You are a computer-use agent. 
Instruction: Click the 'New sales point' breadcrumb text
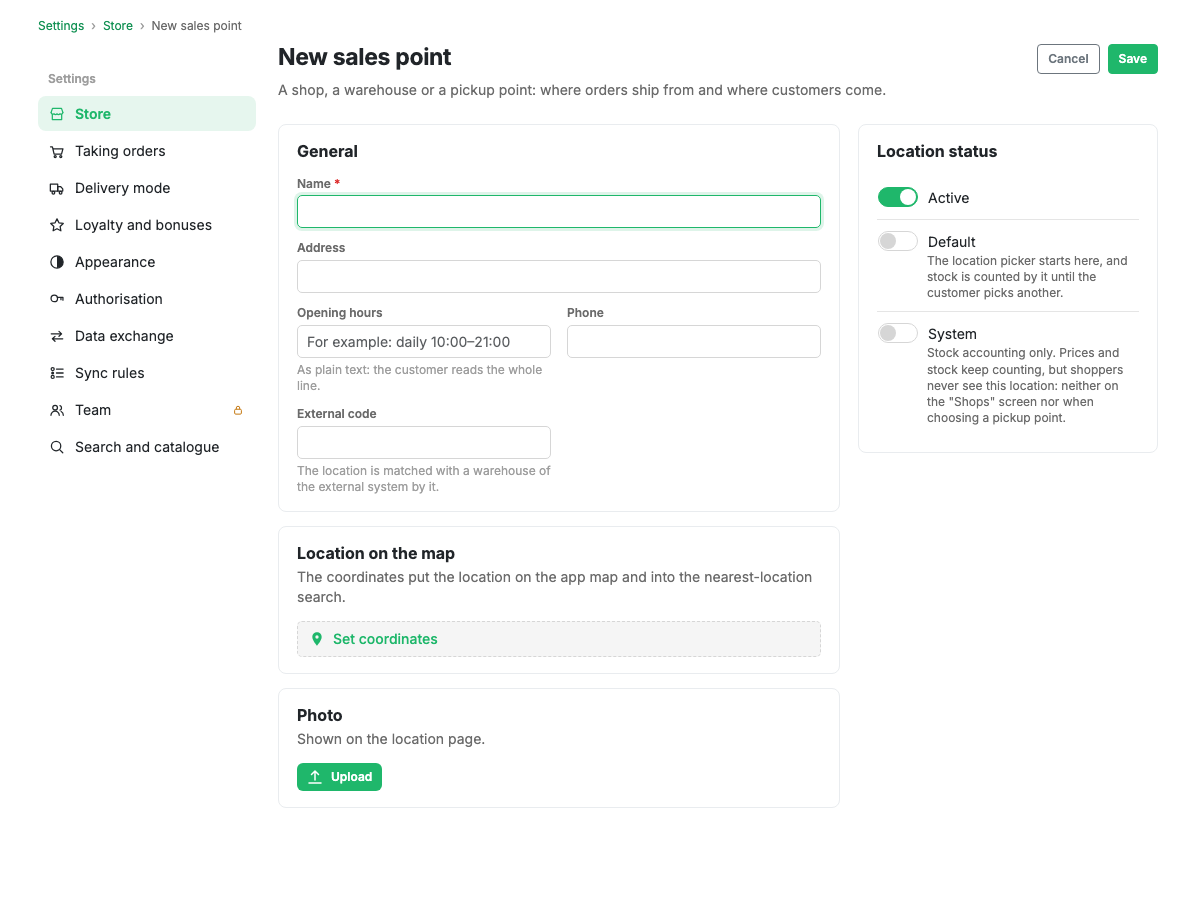tap(196, 26)
